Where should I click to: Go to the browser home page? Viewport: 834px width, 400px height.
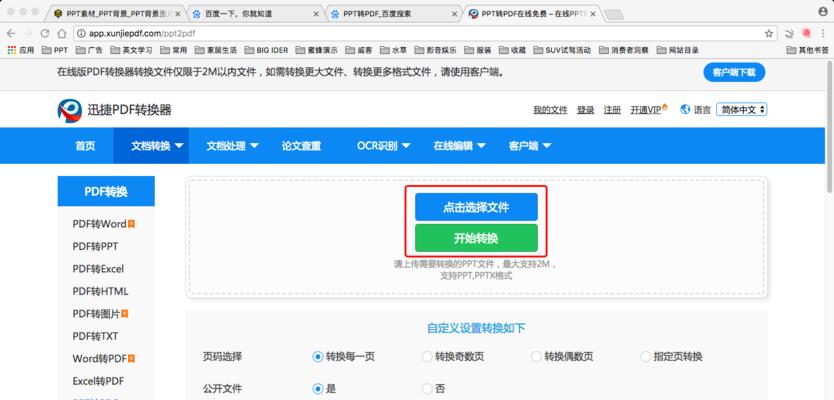pyautogui.click(x=62, y=34)
